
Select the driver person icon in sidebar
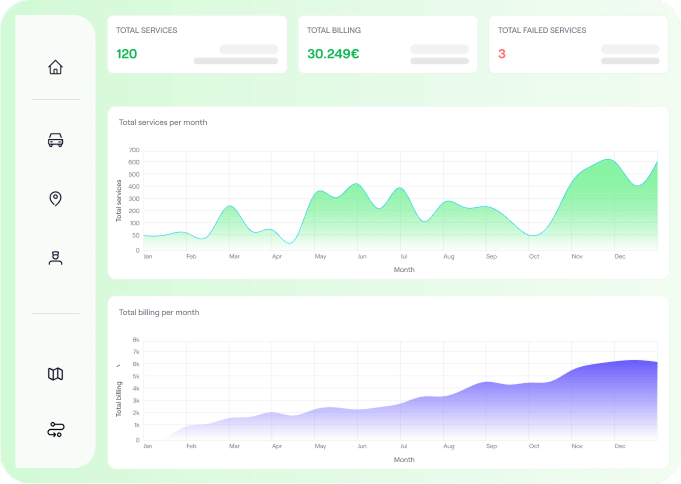tap(55, 258)
